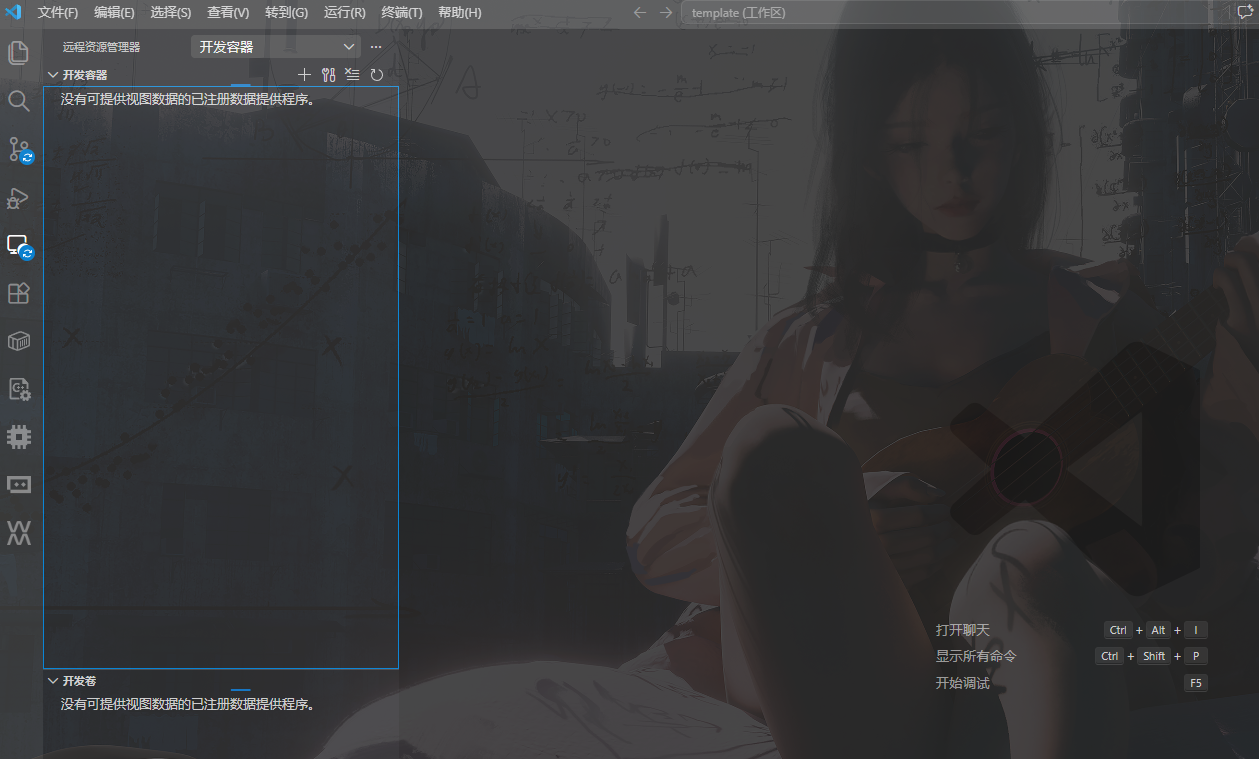Viewport: 1259px width, 759px height.
Task: Click the no-data-provider message under 开发容器
Action: pyautogui.click(x=188, y=99)
